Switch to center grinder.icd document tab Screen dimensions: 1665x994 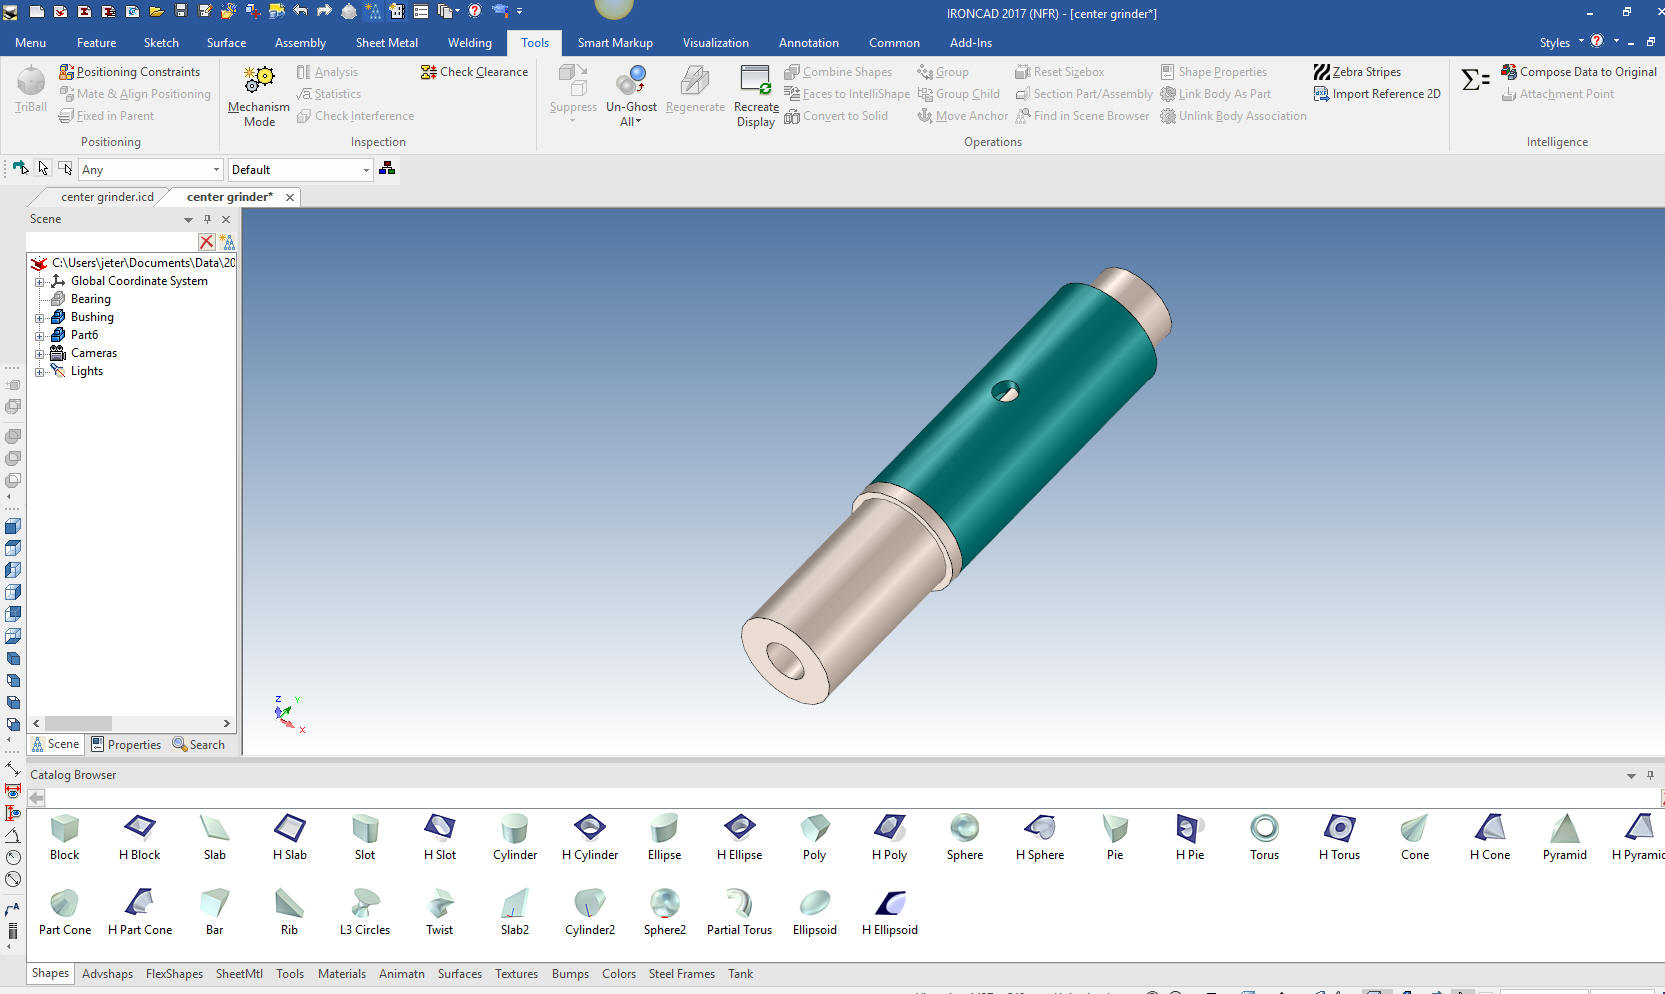point(107,197)
